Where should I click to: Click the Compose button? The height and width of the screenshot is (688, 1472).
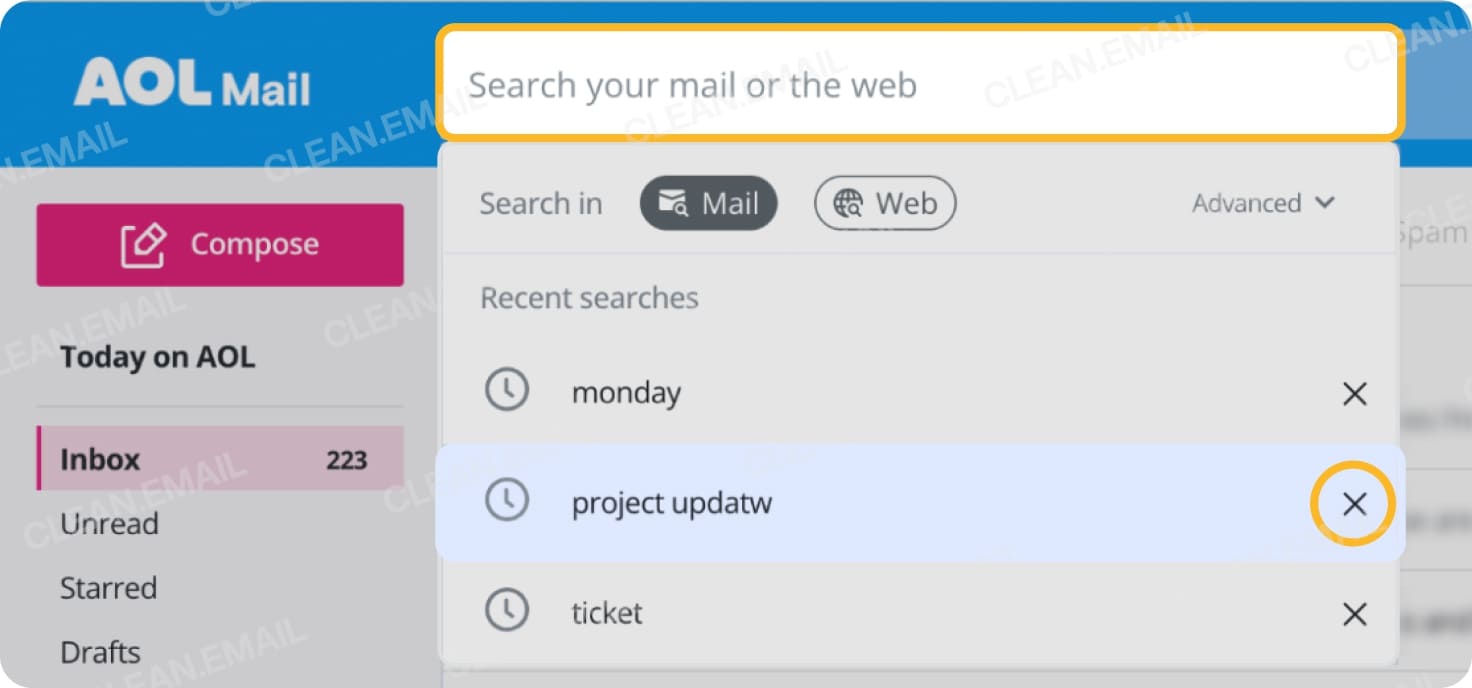pos(220,243)
